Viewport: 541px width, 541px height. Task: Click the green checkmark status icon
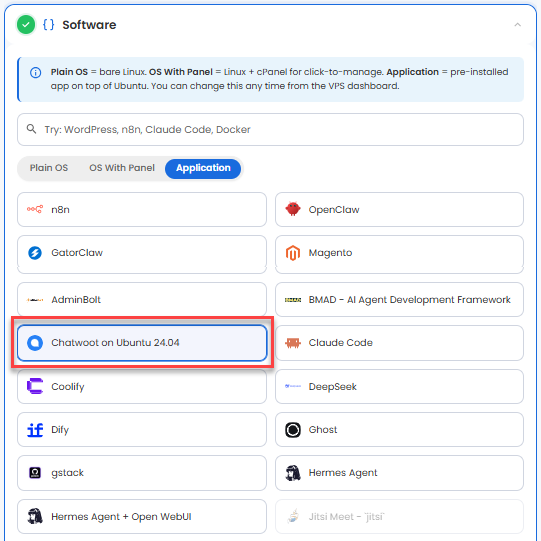(26, 24)
